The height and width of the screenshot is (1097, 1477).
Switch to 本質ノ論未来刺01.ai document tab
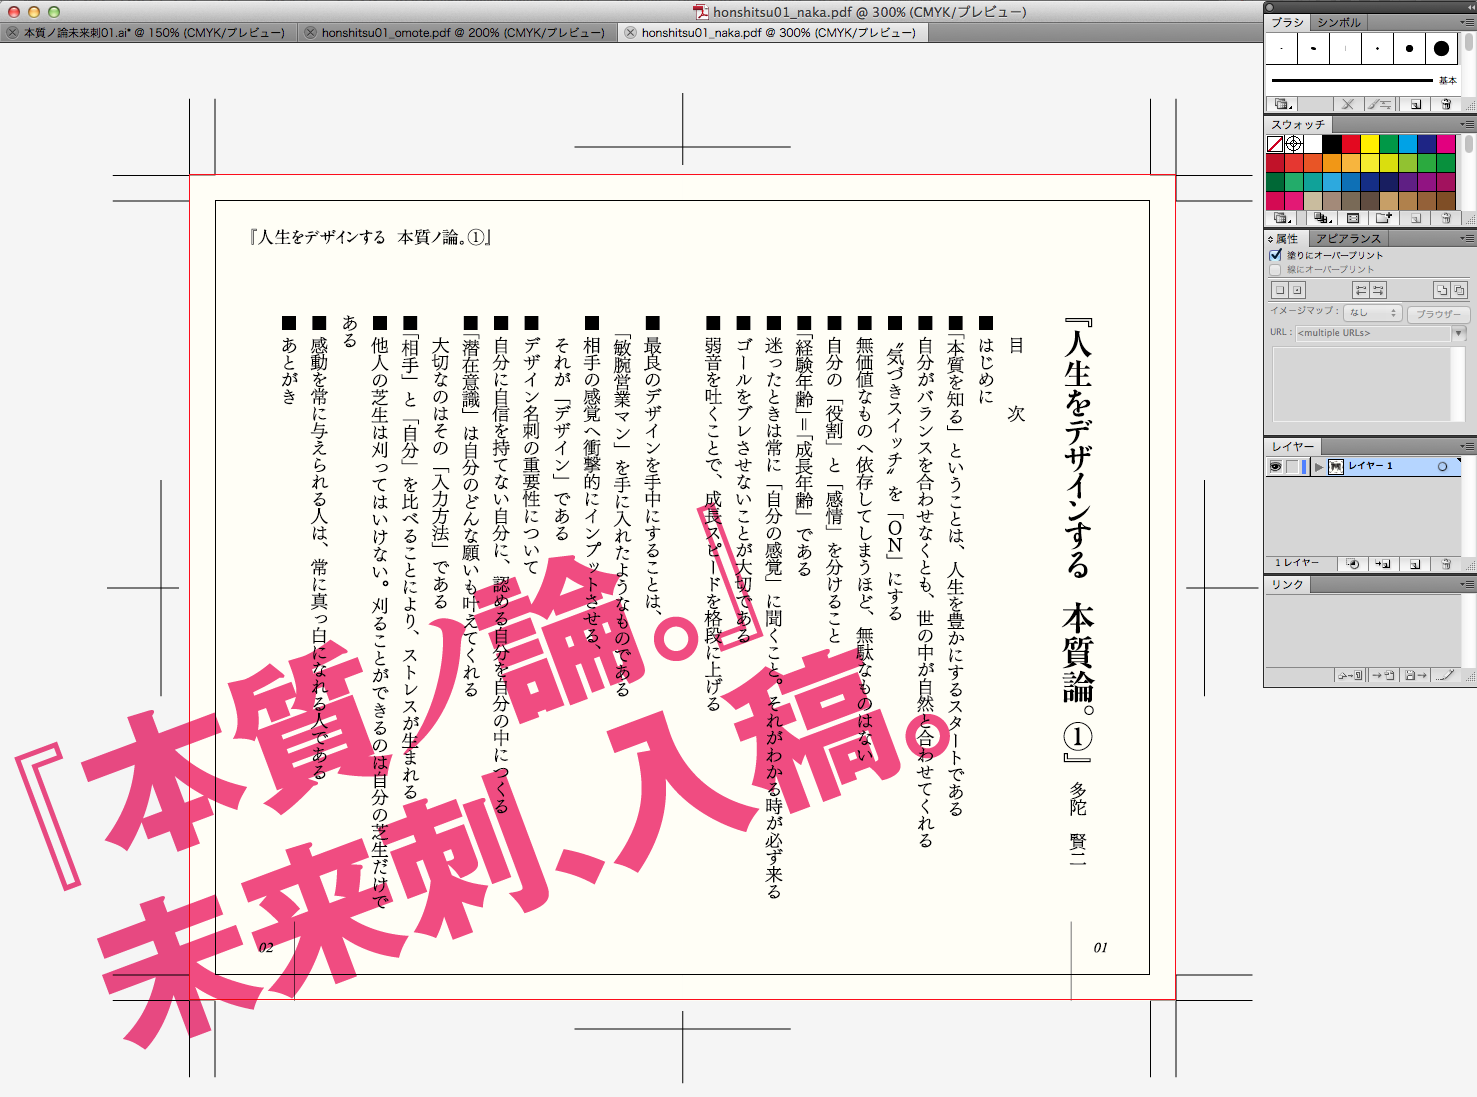tap(153, 33)
